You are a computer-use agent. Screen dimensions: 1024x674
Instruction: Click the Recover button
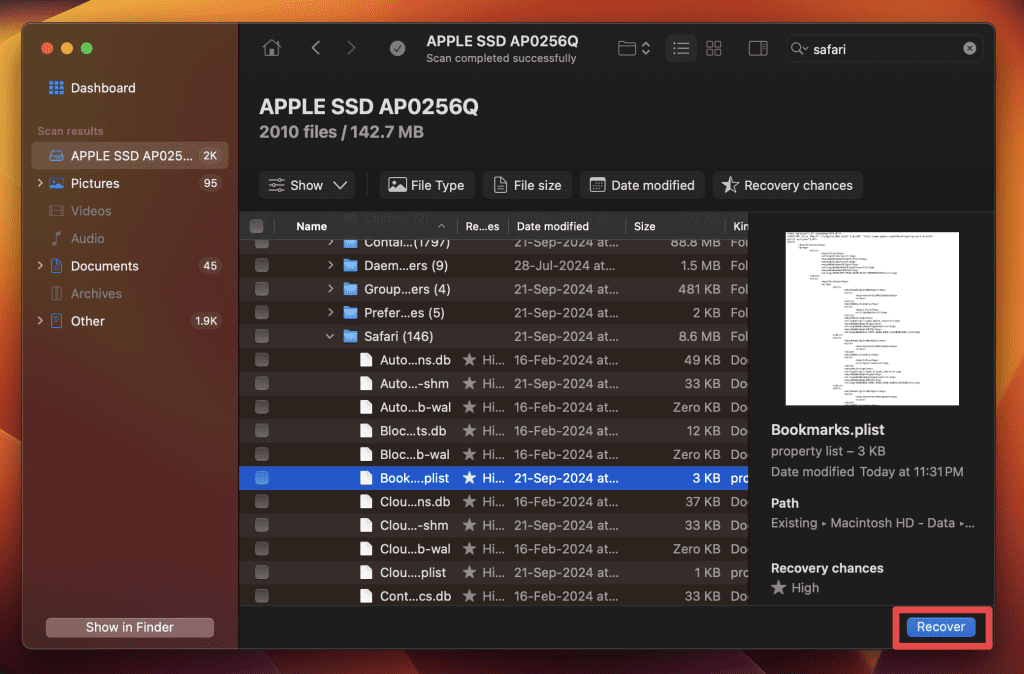pos(940,627)
